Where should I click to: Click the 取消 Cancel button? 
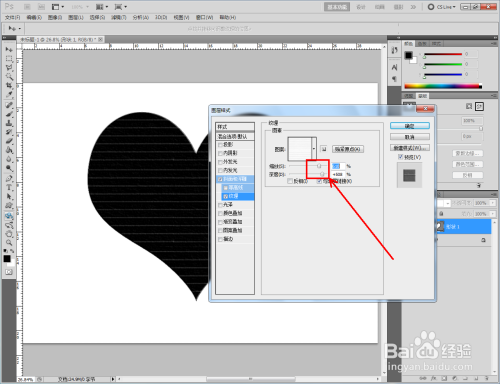[410, 137]
